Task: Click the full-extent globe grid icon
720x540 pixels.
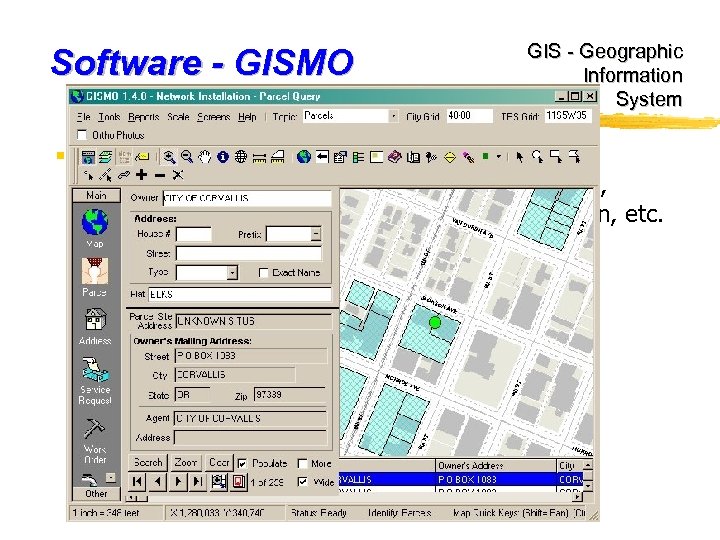Action: (x=241, y=157)
